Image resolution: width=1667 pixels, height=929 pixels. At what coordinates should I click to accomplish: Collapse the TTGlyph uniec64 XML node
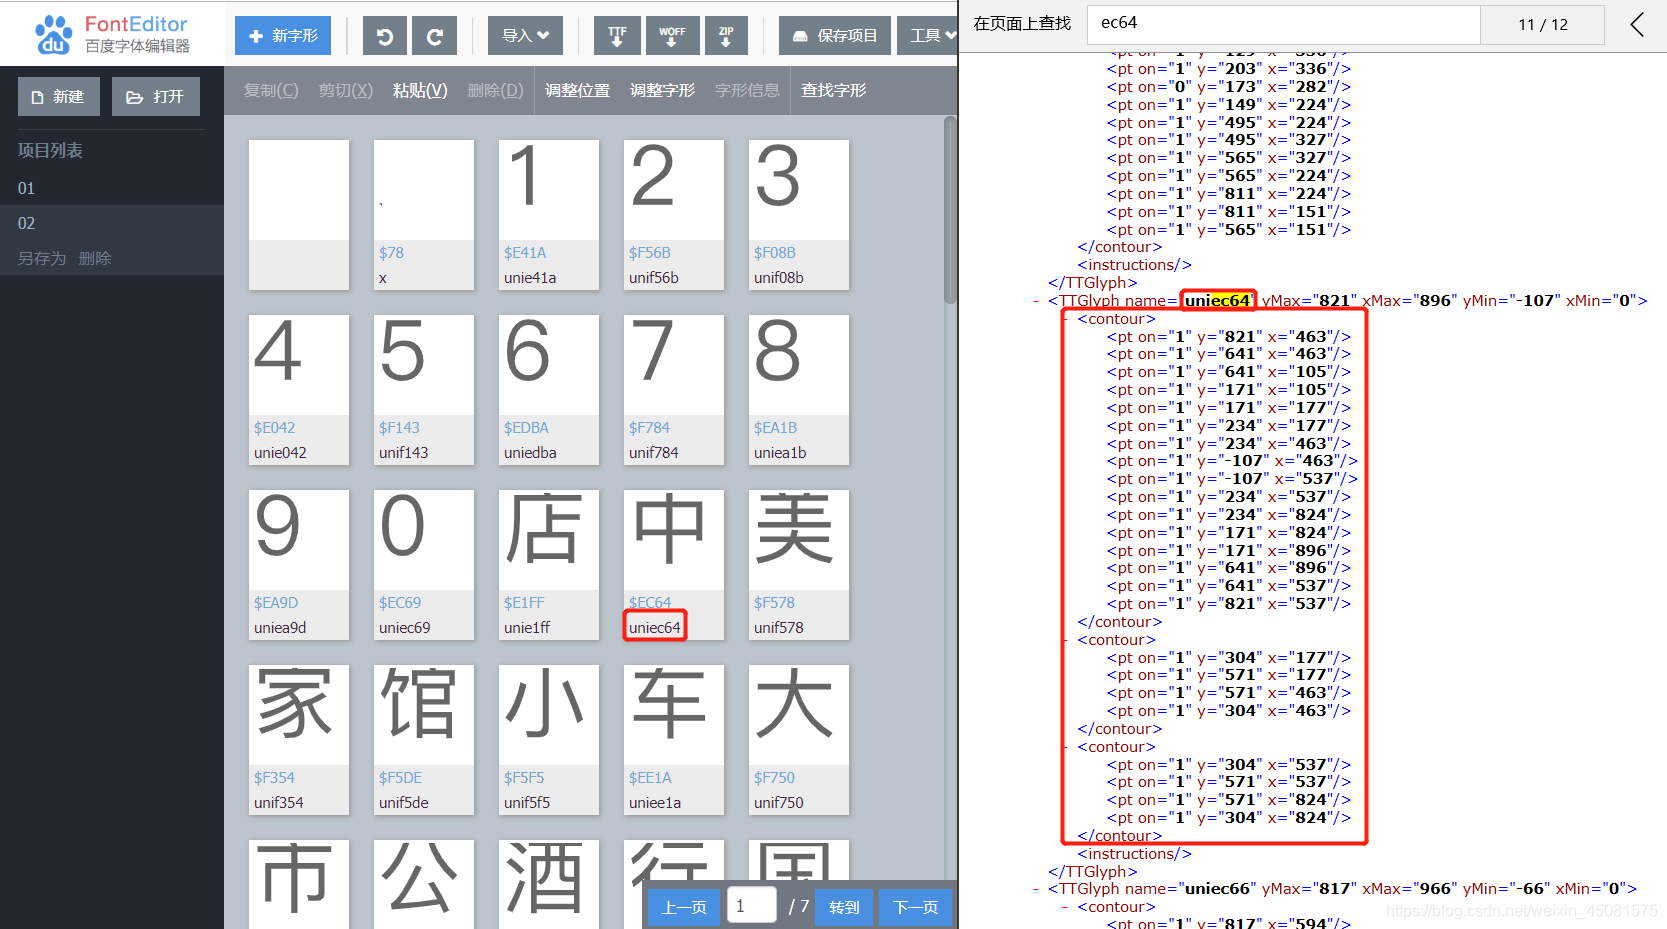pyautogui.click(x=1036, y=301)
